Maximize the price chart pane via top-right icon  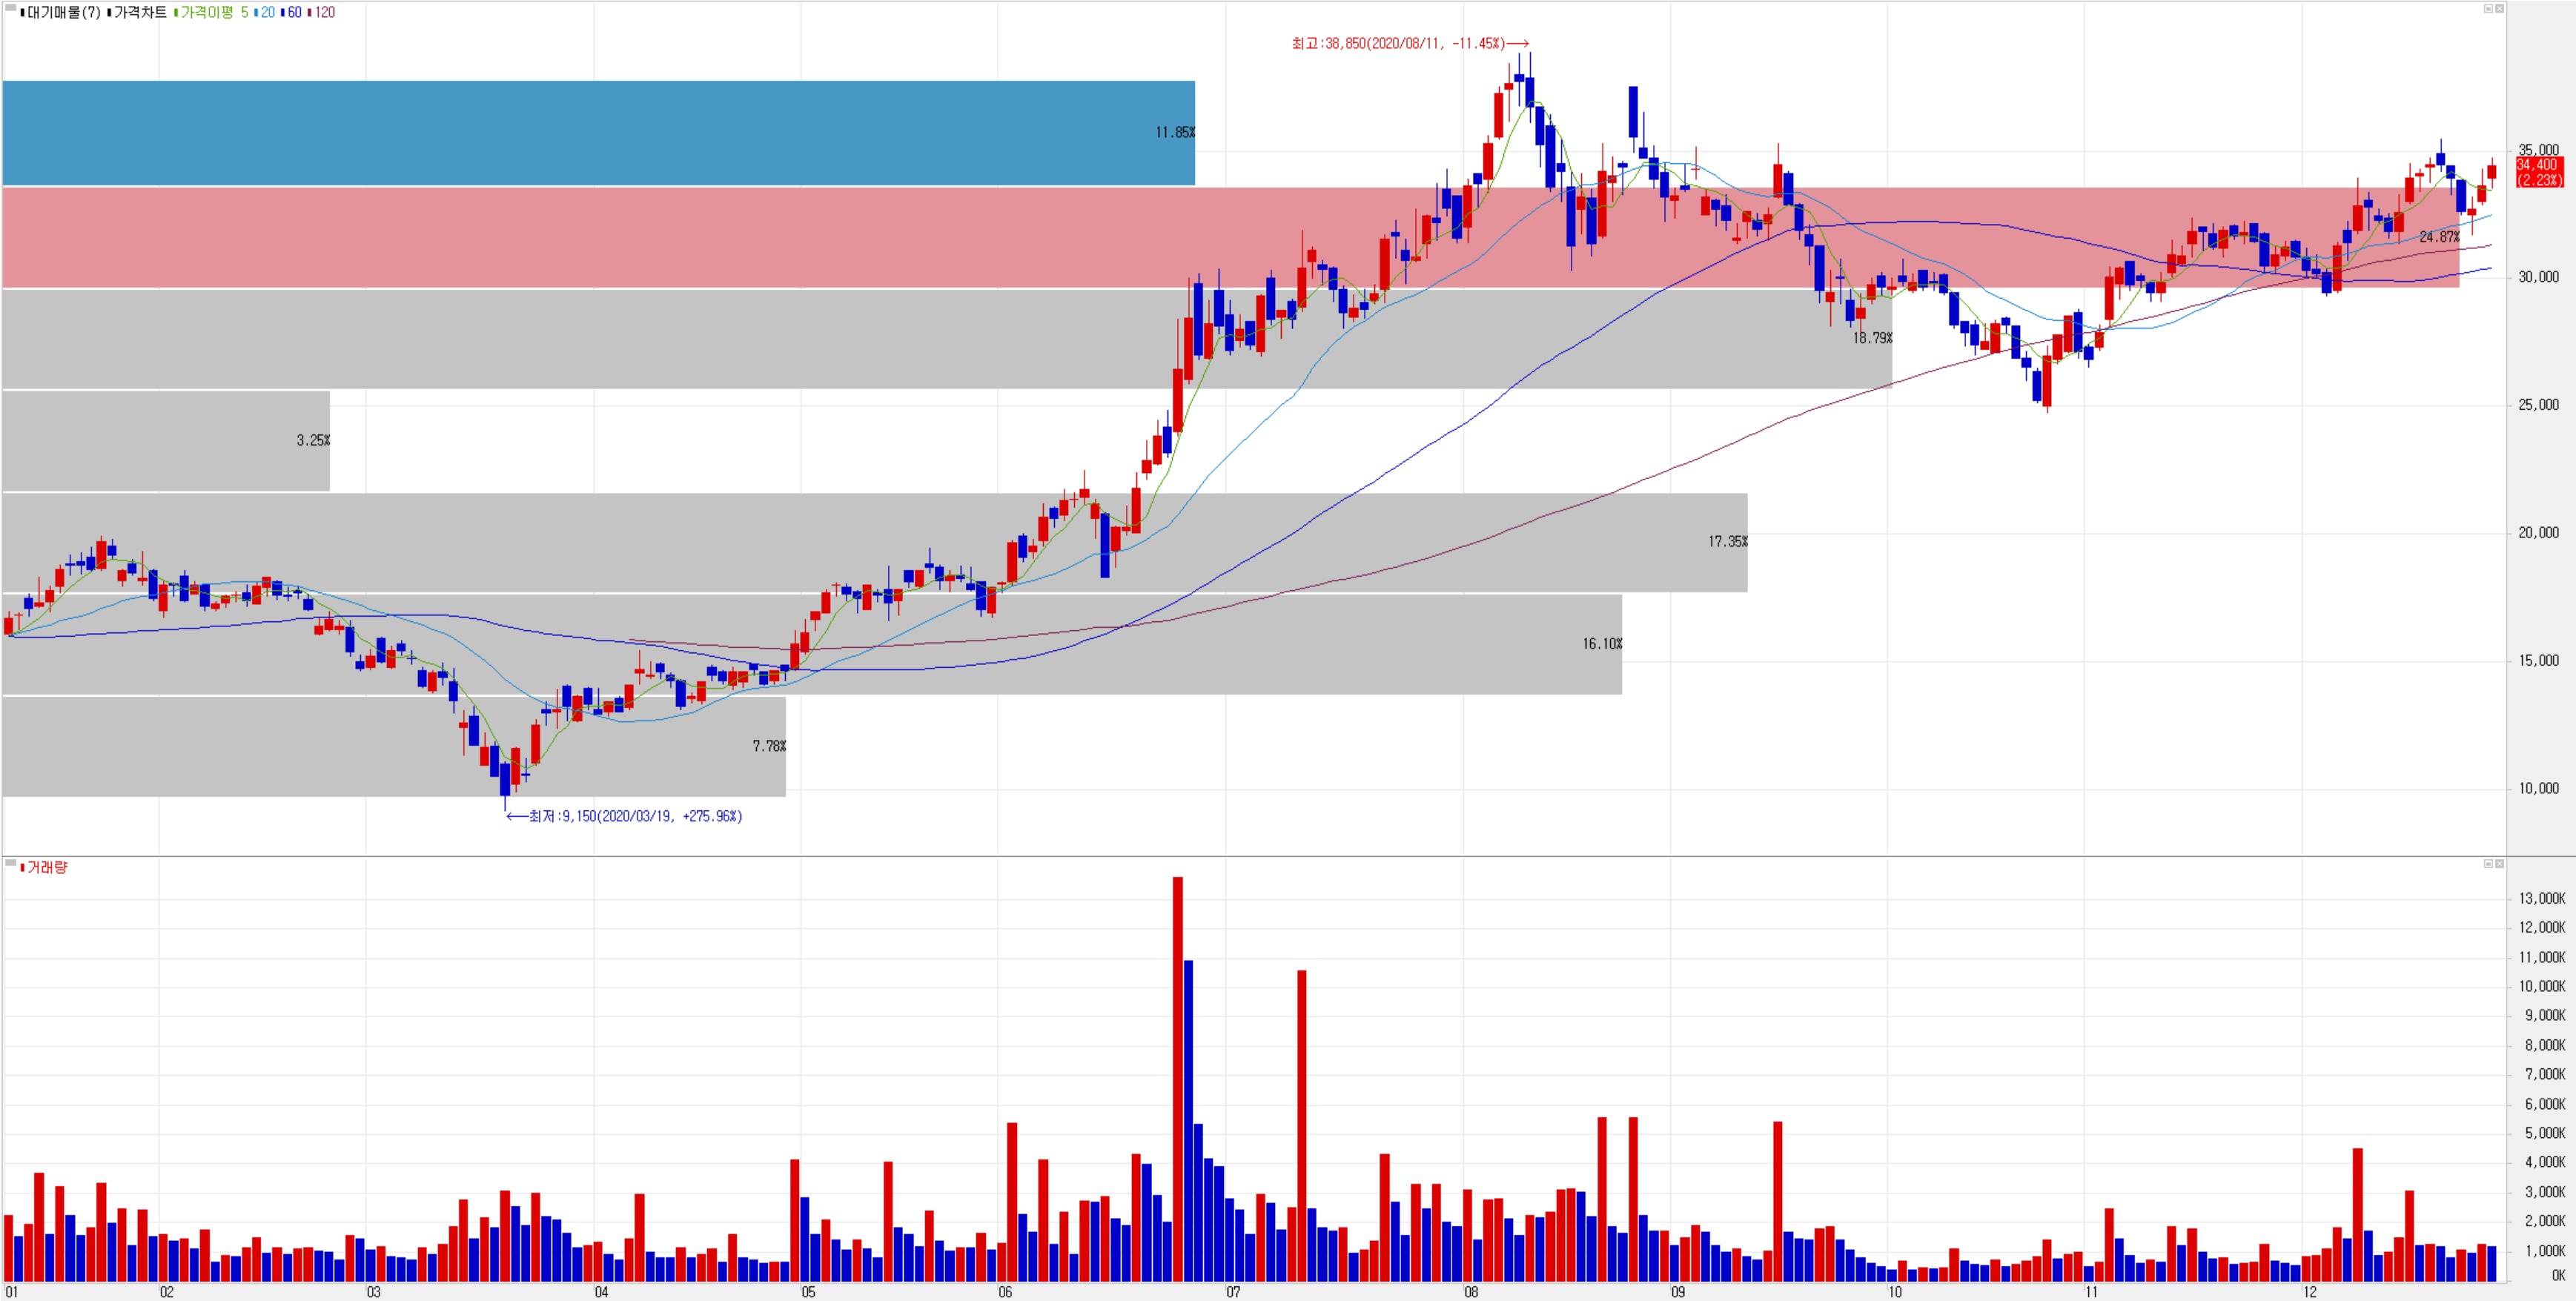(x=2488, y=8)
